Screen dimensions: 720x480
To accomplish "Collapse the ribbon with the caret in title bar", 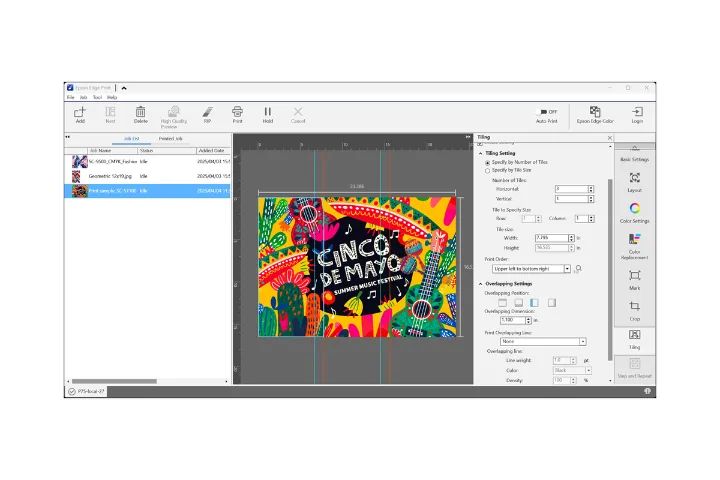I will tap(124, 88).
